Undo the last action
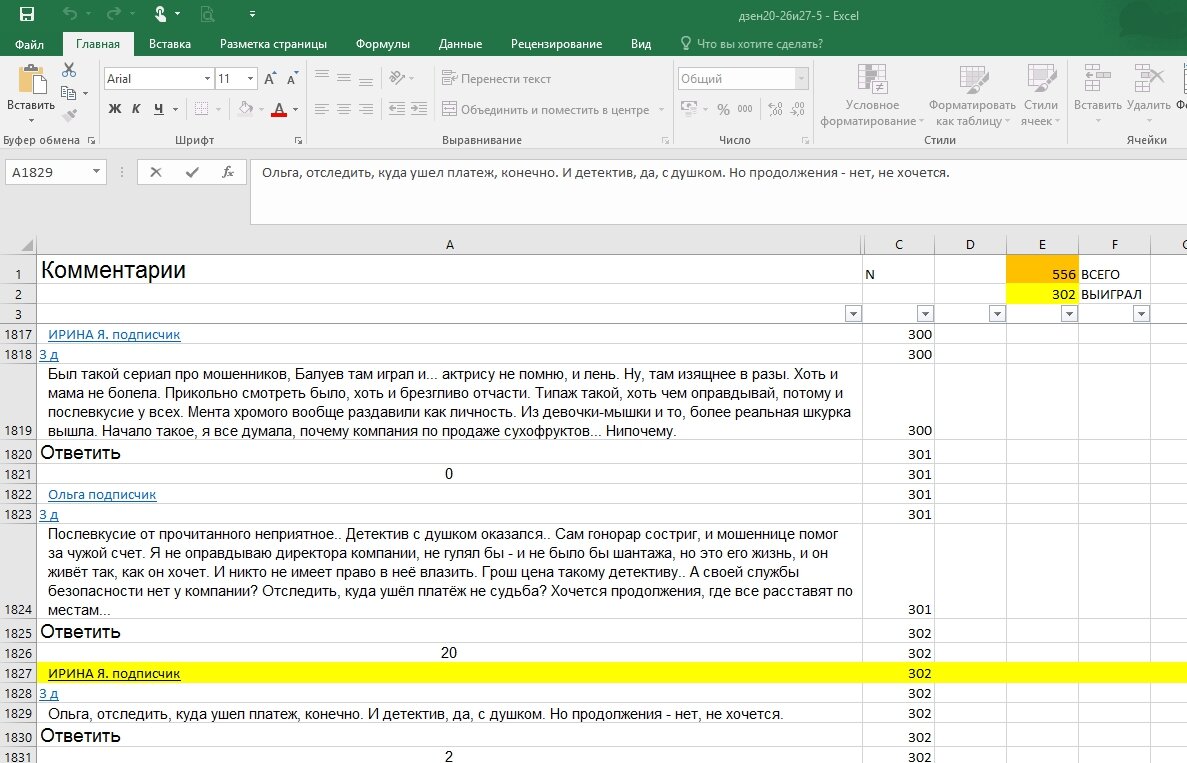The width and height of the screenshot is (1187, 763). pos(70,14)
